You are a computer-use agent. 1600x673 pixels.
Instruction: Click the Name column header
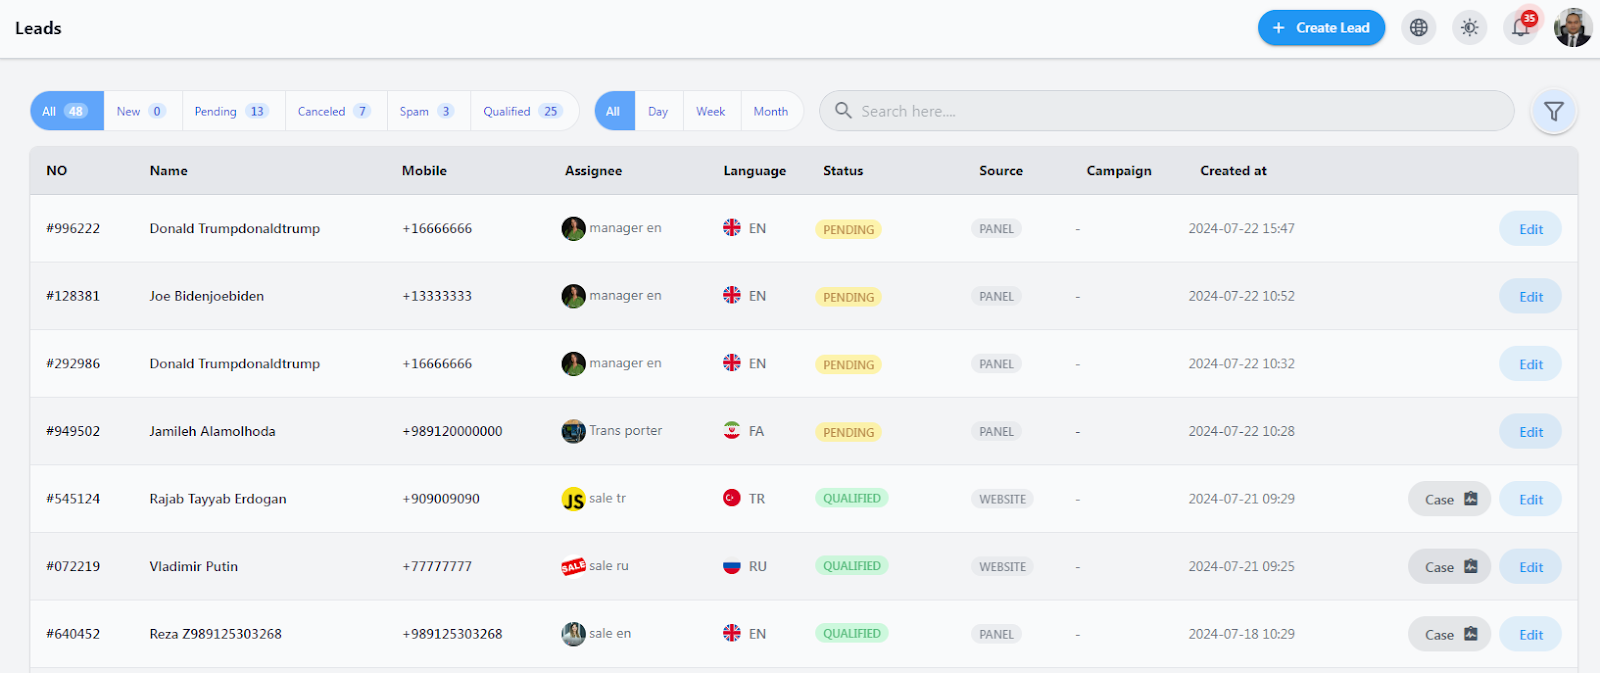[169, 171]
